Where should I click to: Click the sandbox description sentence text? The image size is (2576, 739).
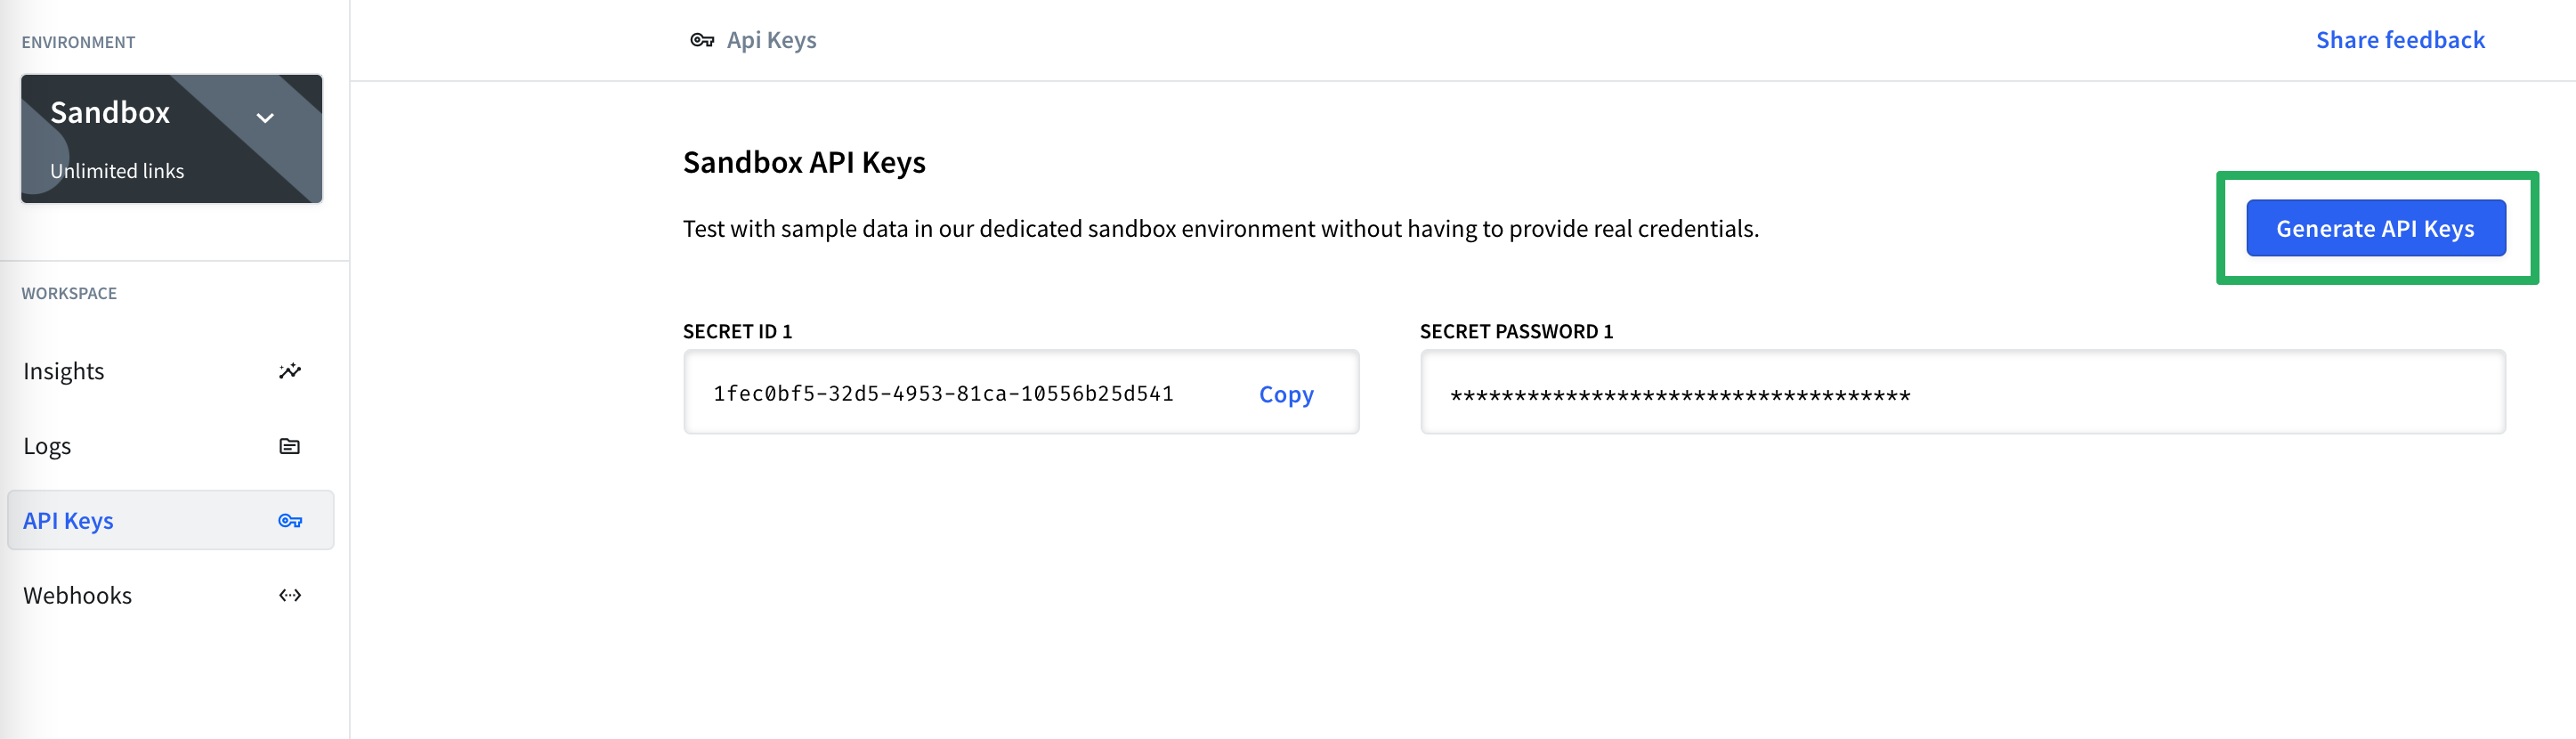(1220, 229)
